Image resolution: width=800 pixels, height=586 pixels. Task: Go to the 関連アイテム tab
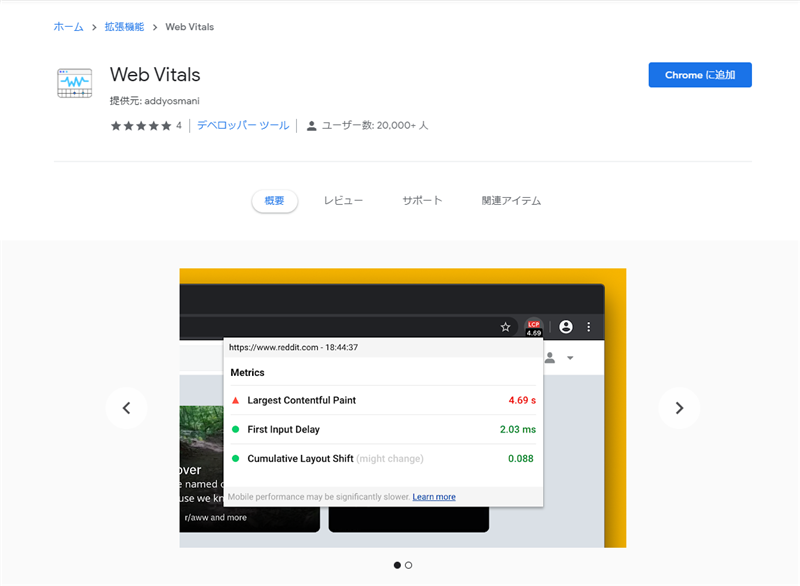click(x=511, y=201)
